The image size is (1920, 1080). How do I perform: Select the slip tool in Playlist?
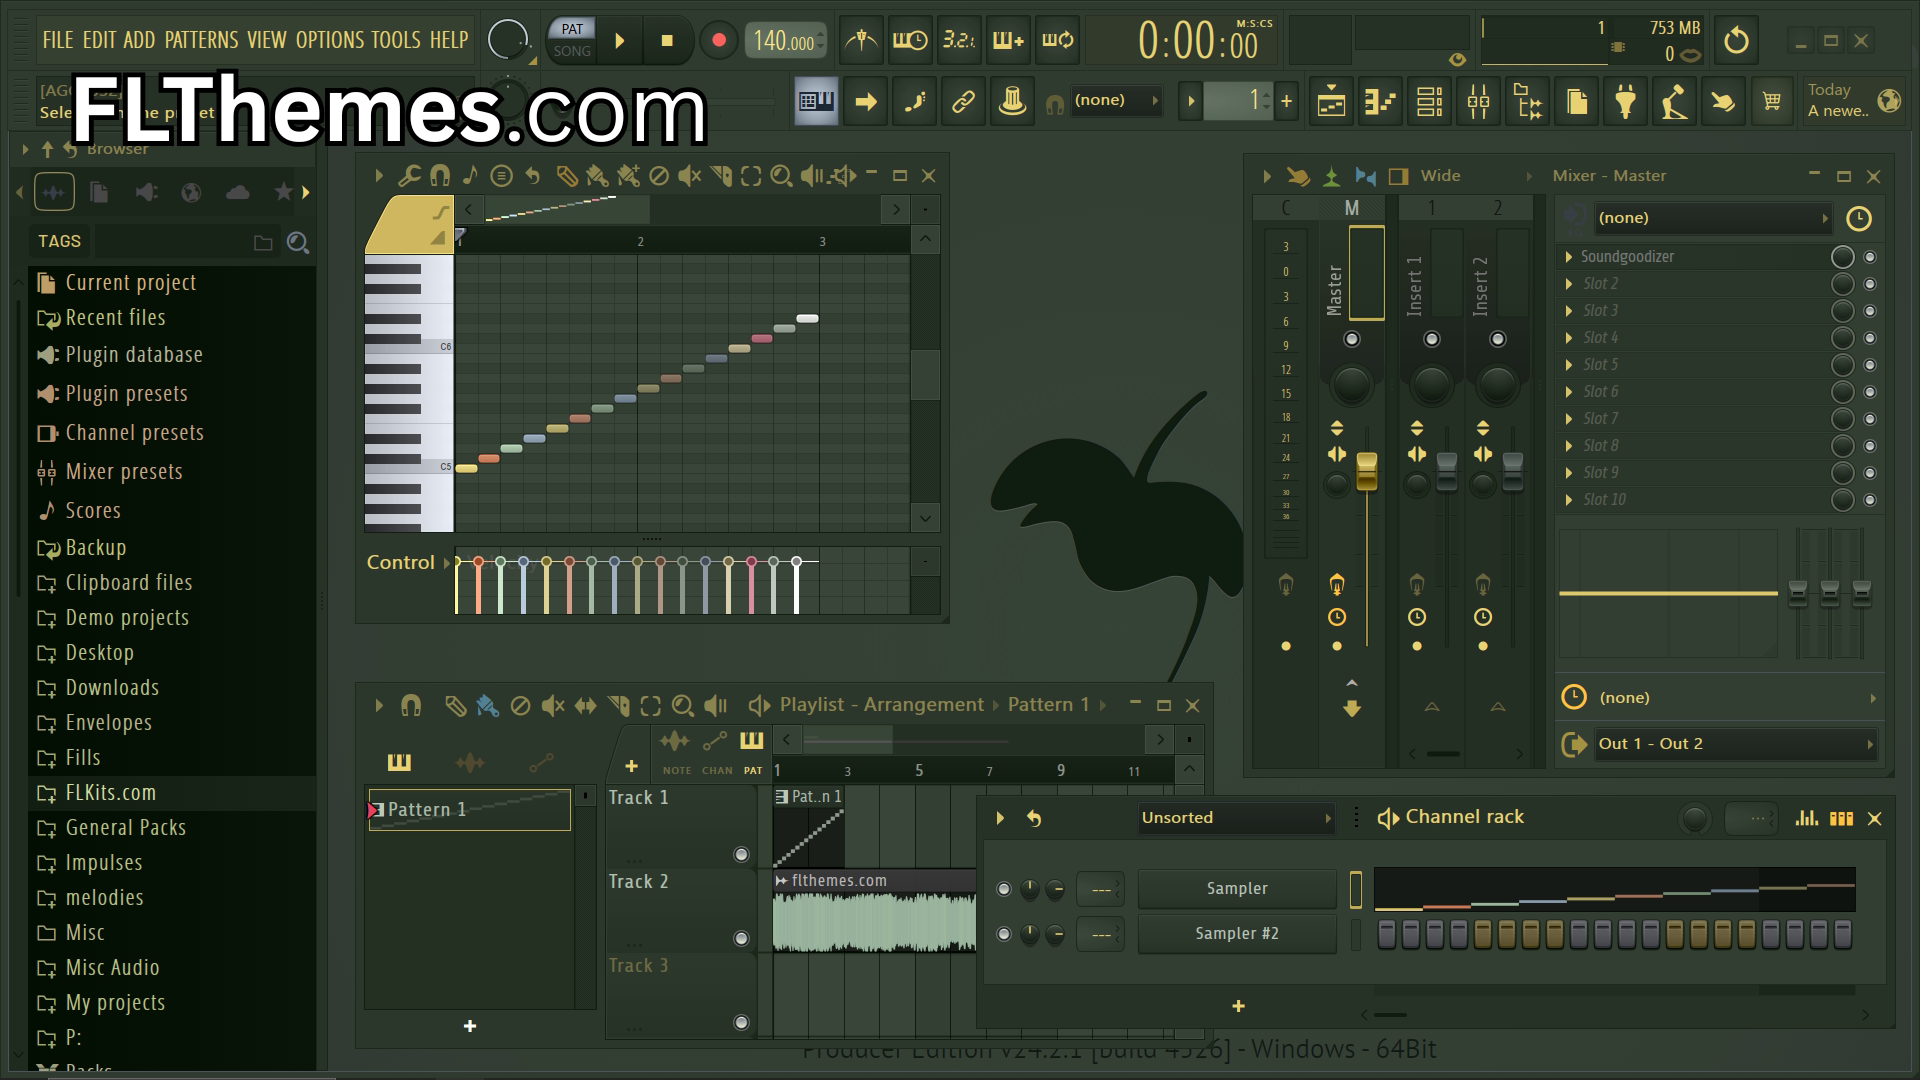tap(585, 706)
